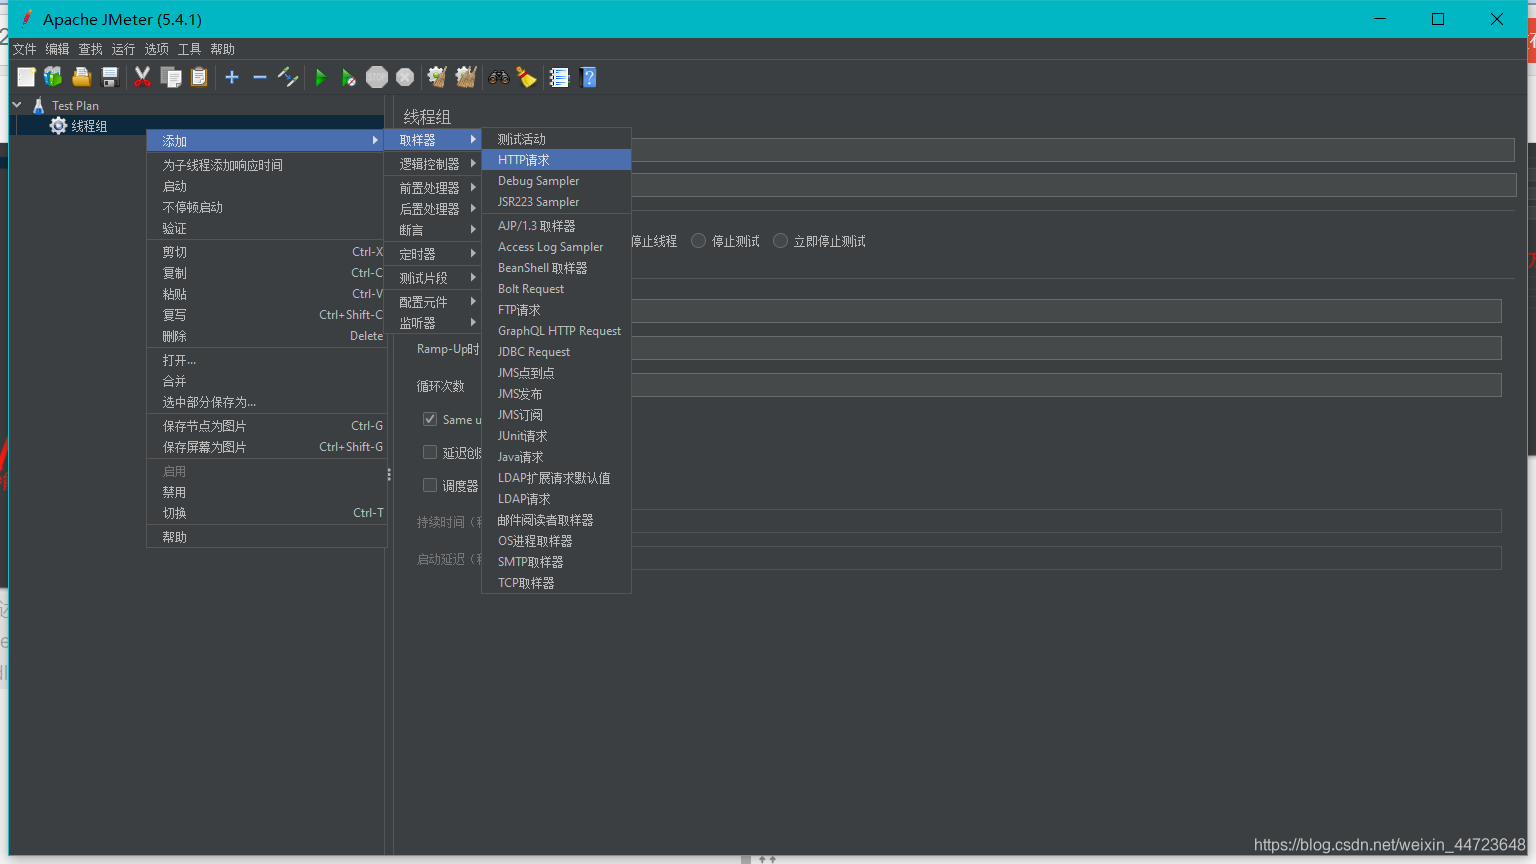Viewport: 1536px width, 864px height.
Task: Click the Ramp-Up time input field
Action: pos(1066,348)
